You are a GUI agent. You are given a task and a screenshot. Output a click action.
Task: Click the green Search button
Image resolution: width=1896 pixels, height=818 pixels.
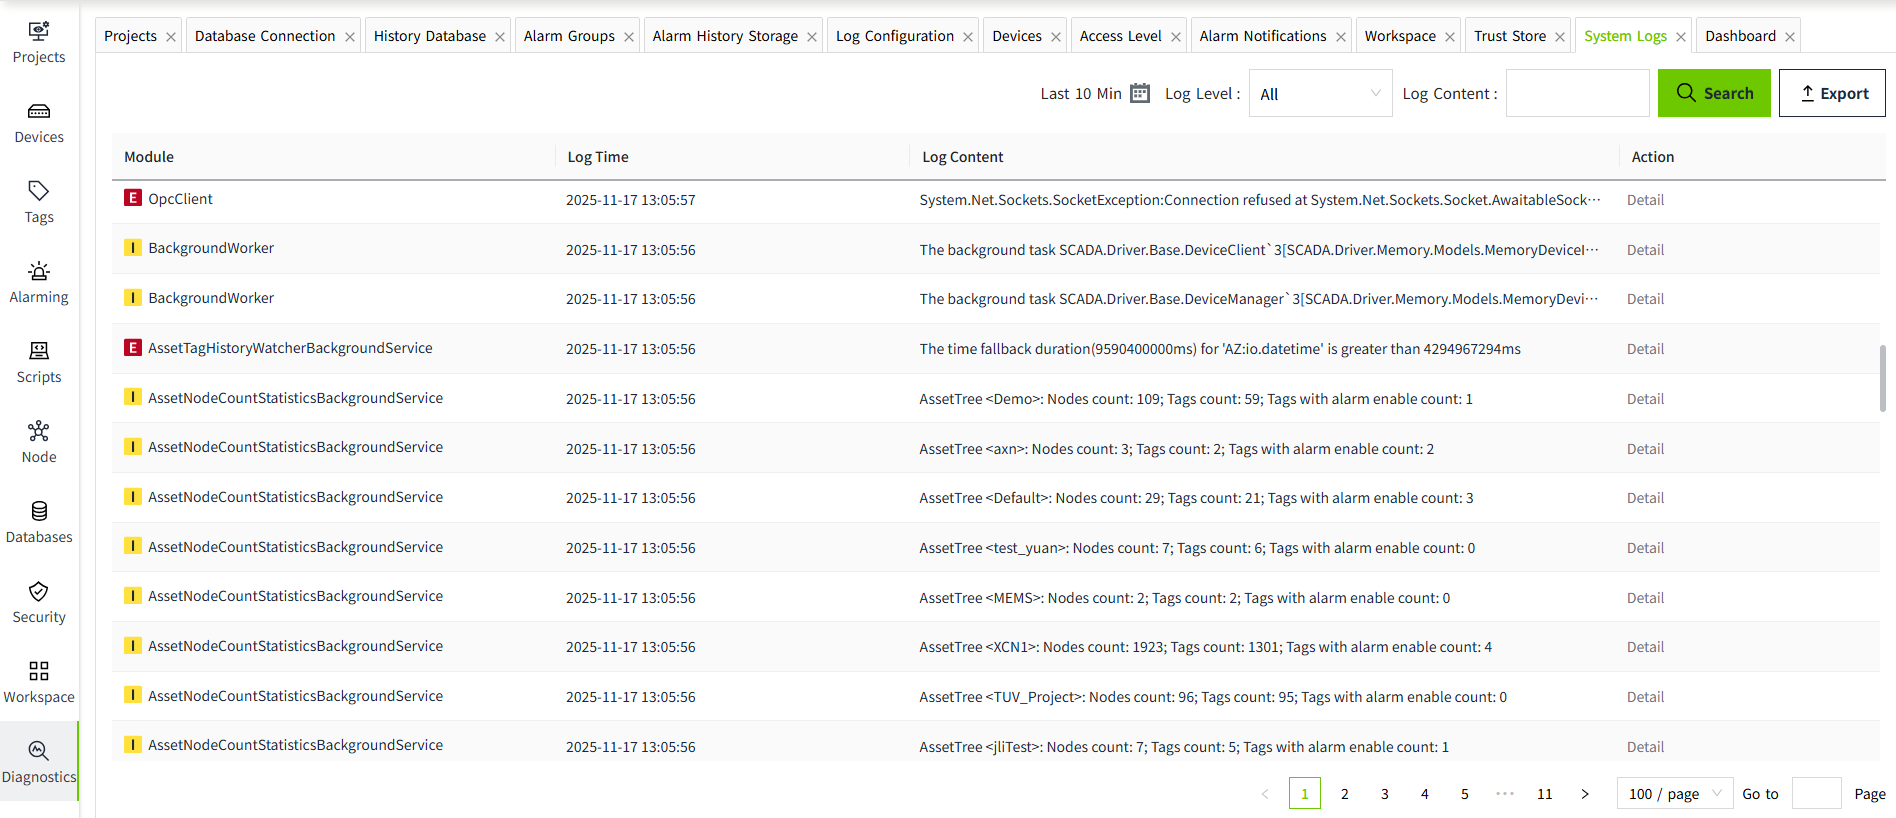1714,93
